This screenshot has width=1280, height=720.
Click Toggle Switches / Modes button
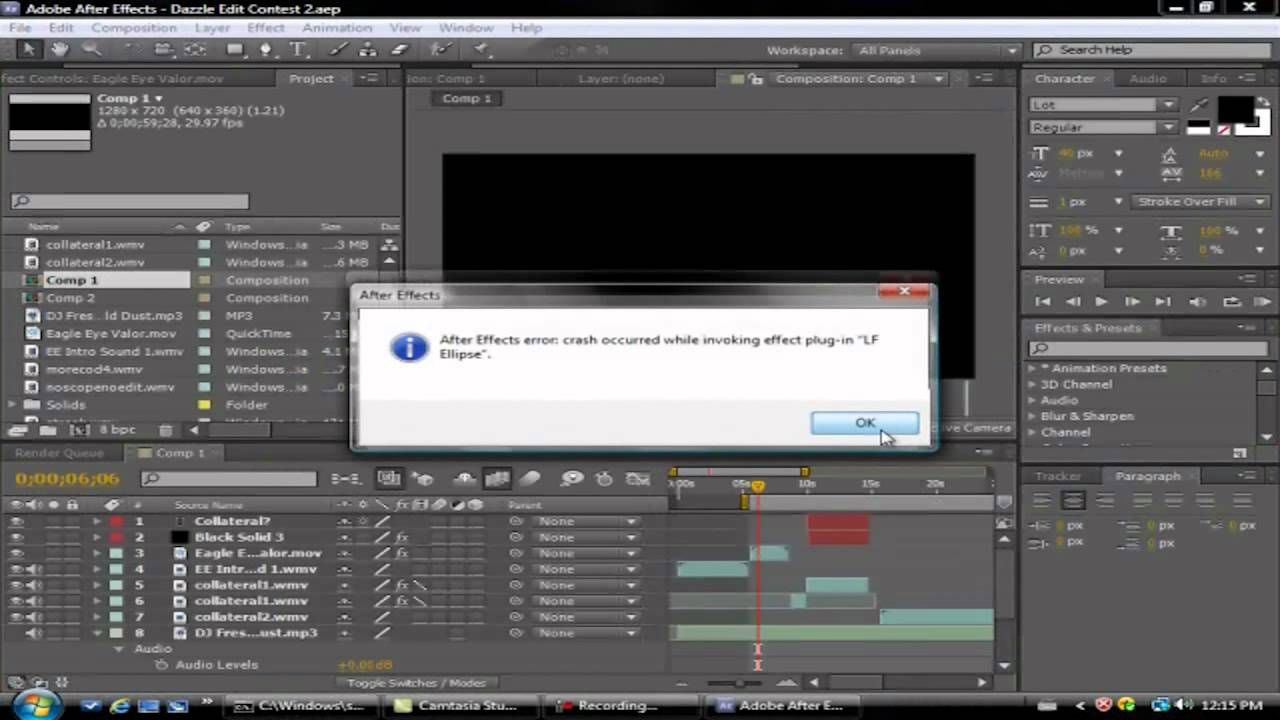(x=417, y=683)
